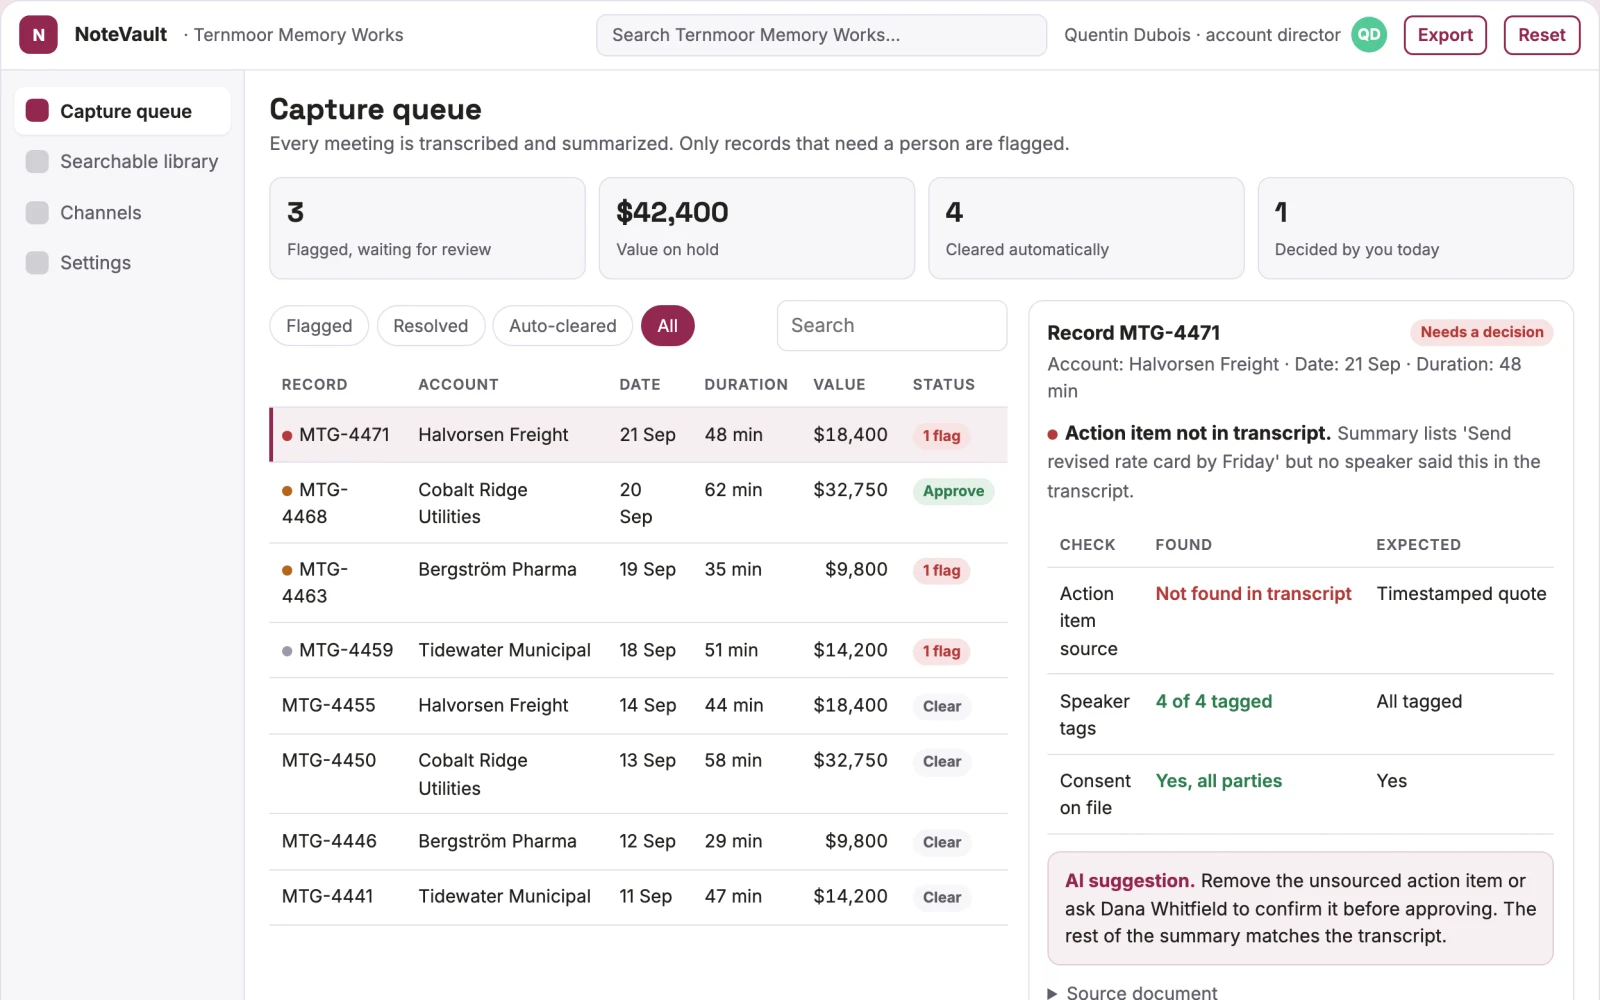Viewport: 1600px width, 1000px height.
Task: Click the Approve badge on MTG-4468
Action: (953, 491)
